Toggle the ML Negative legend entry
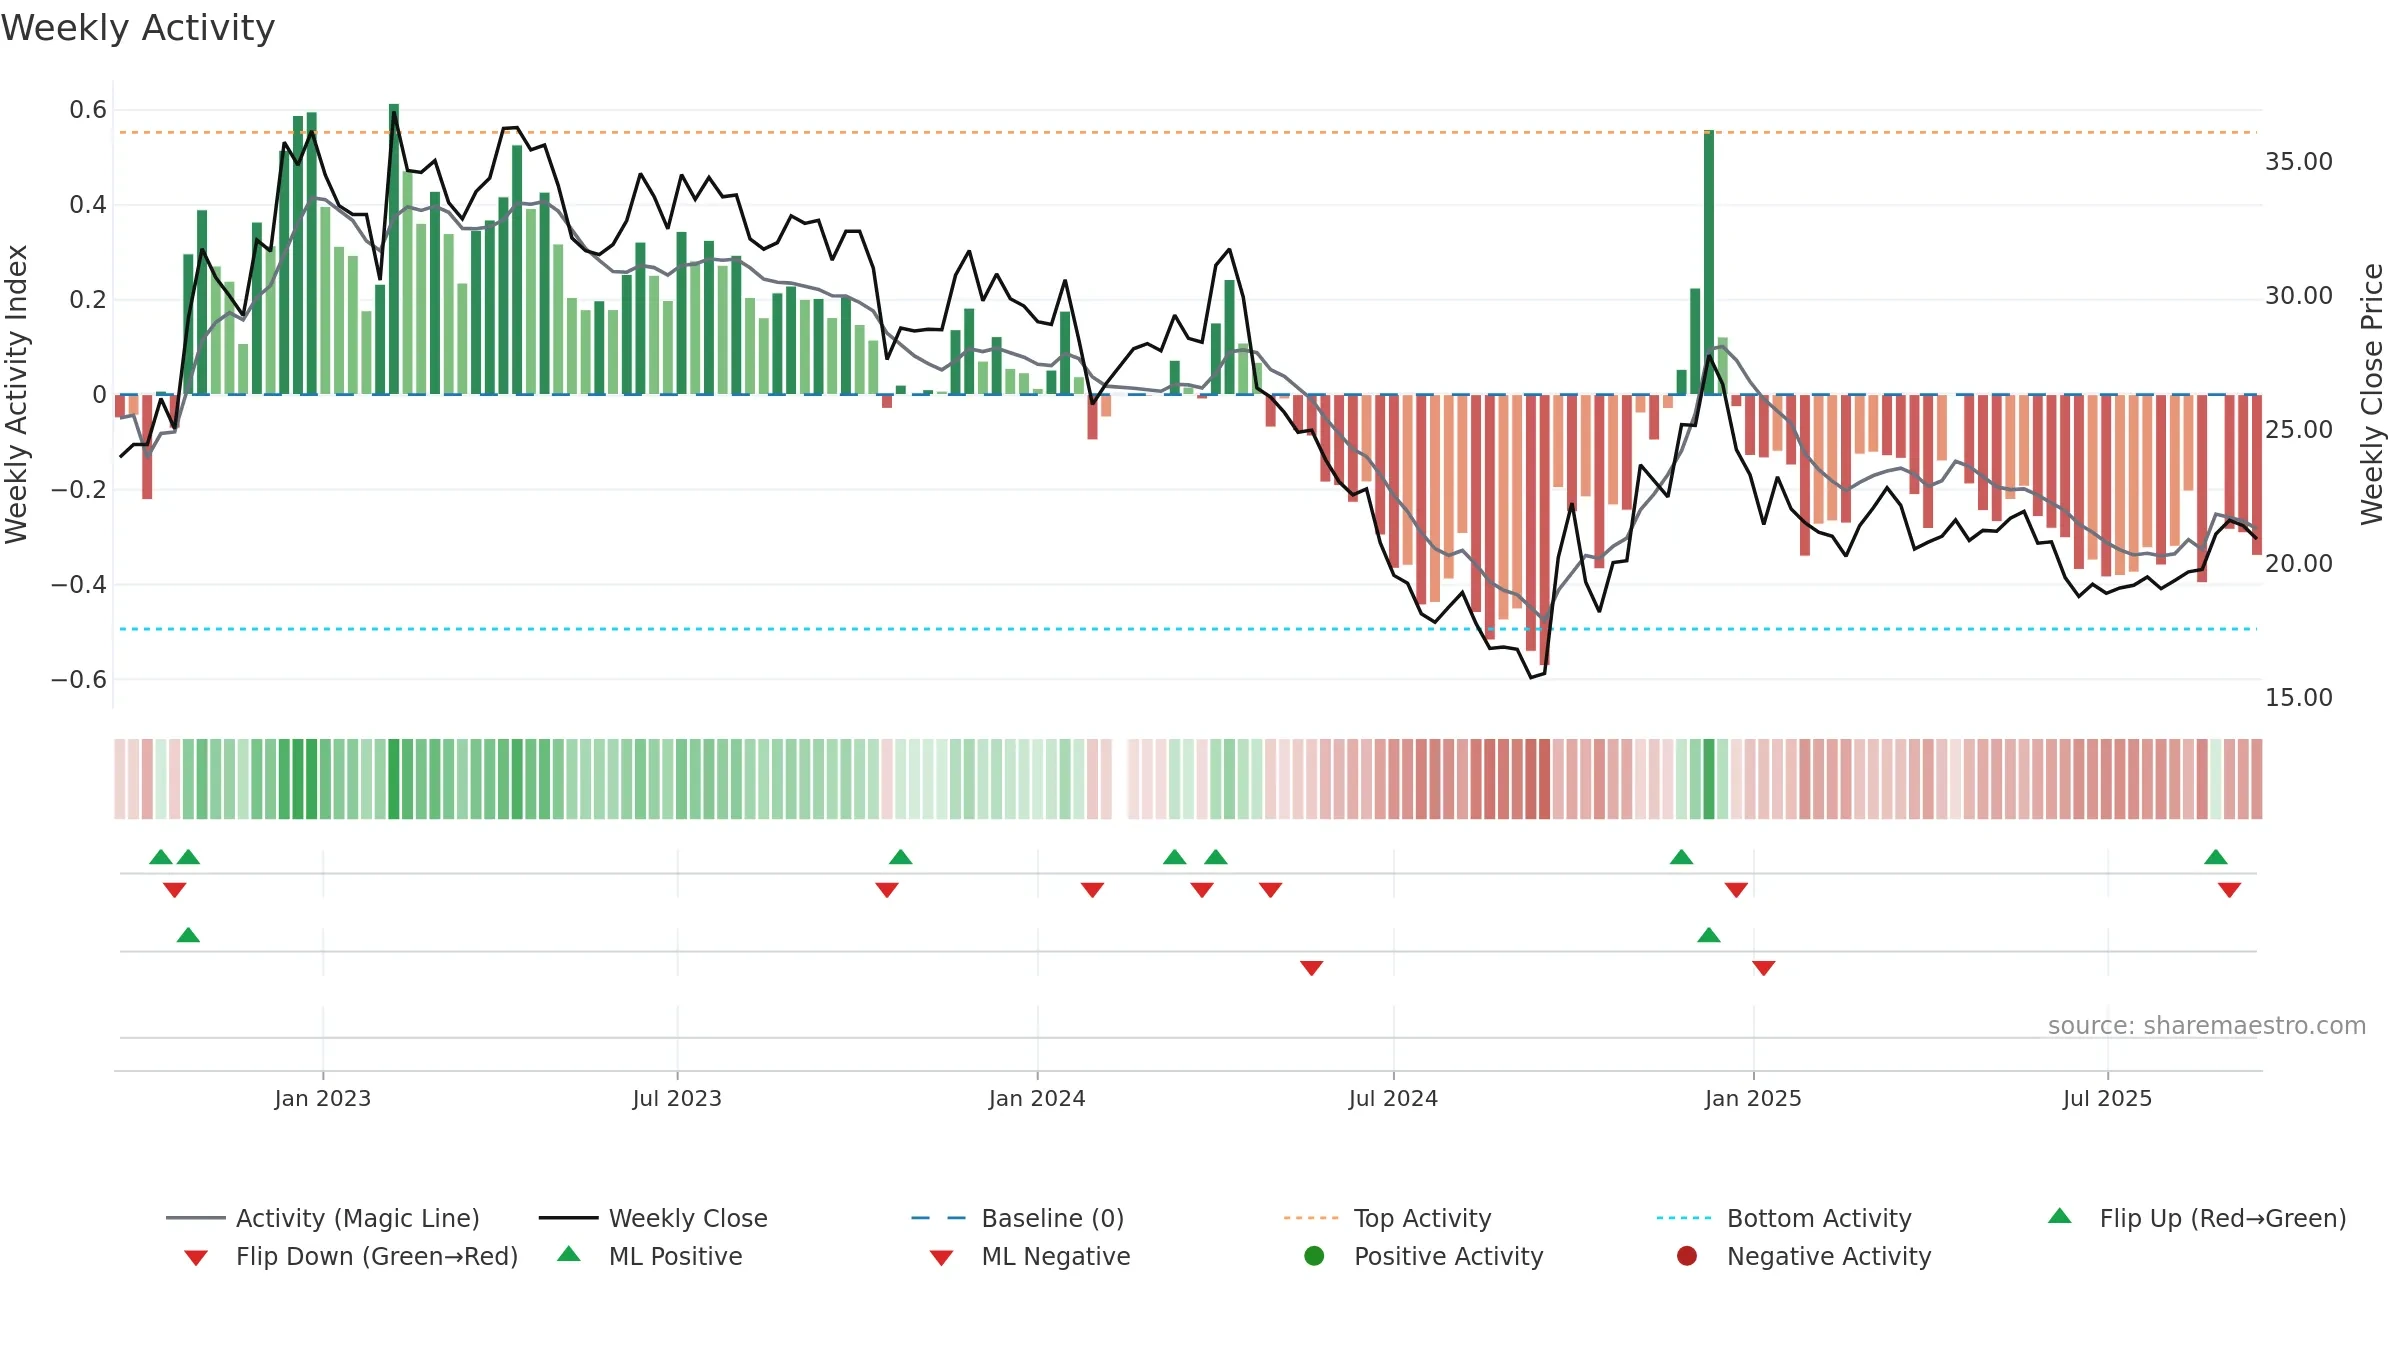2400x1350 pixels. (x=1030, y=1256)
